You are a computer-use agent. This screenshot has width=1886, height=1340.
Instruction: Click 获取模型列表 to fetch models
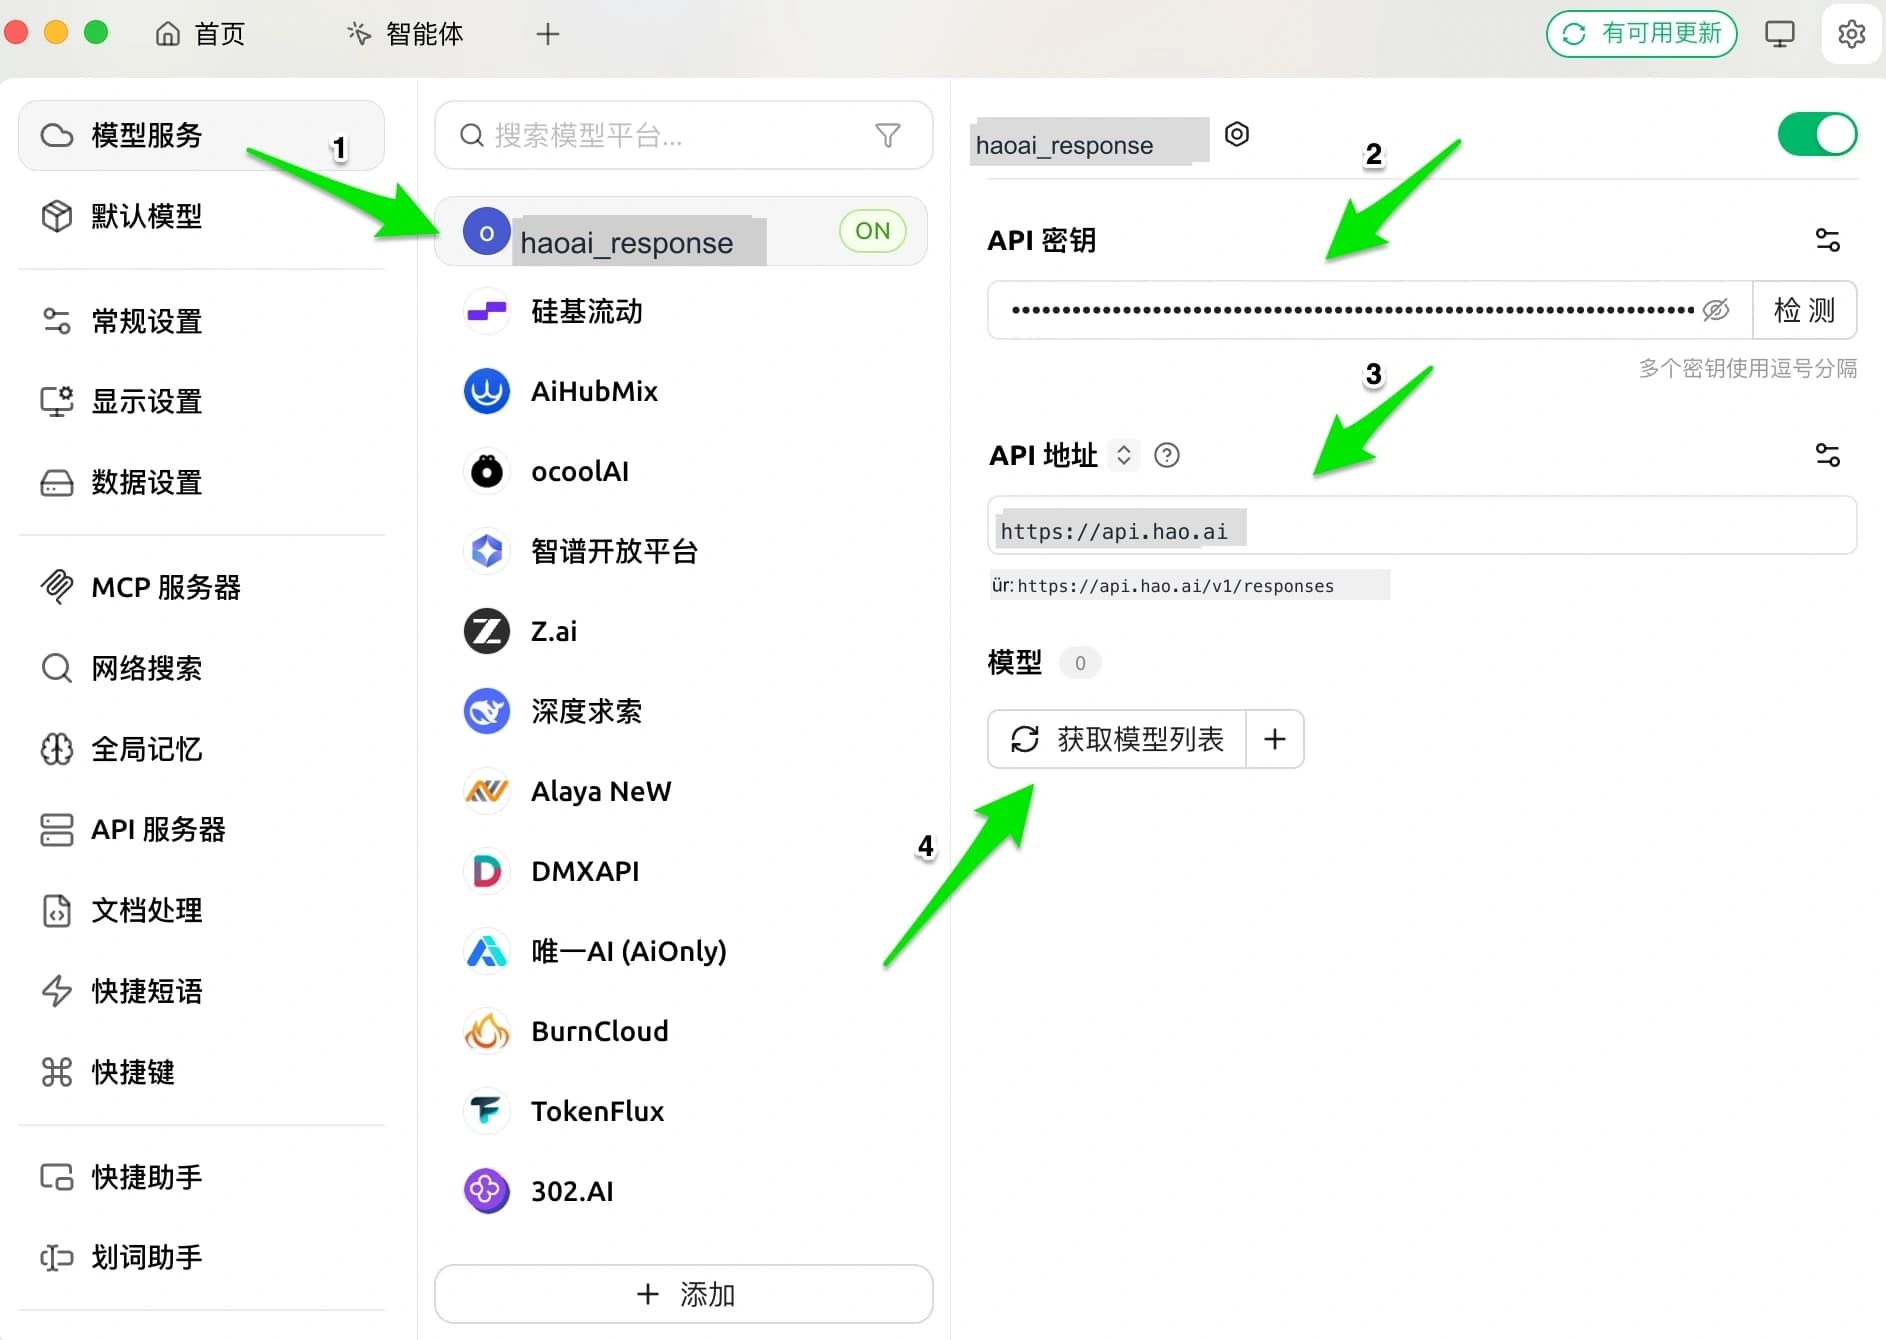click(1117, 739)
